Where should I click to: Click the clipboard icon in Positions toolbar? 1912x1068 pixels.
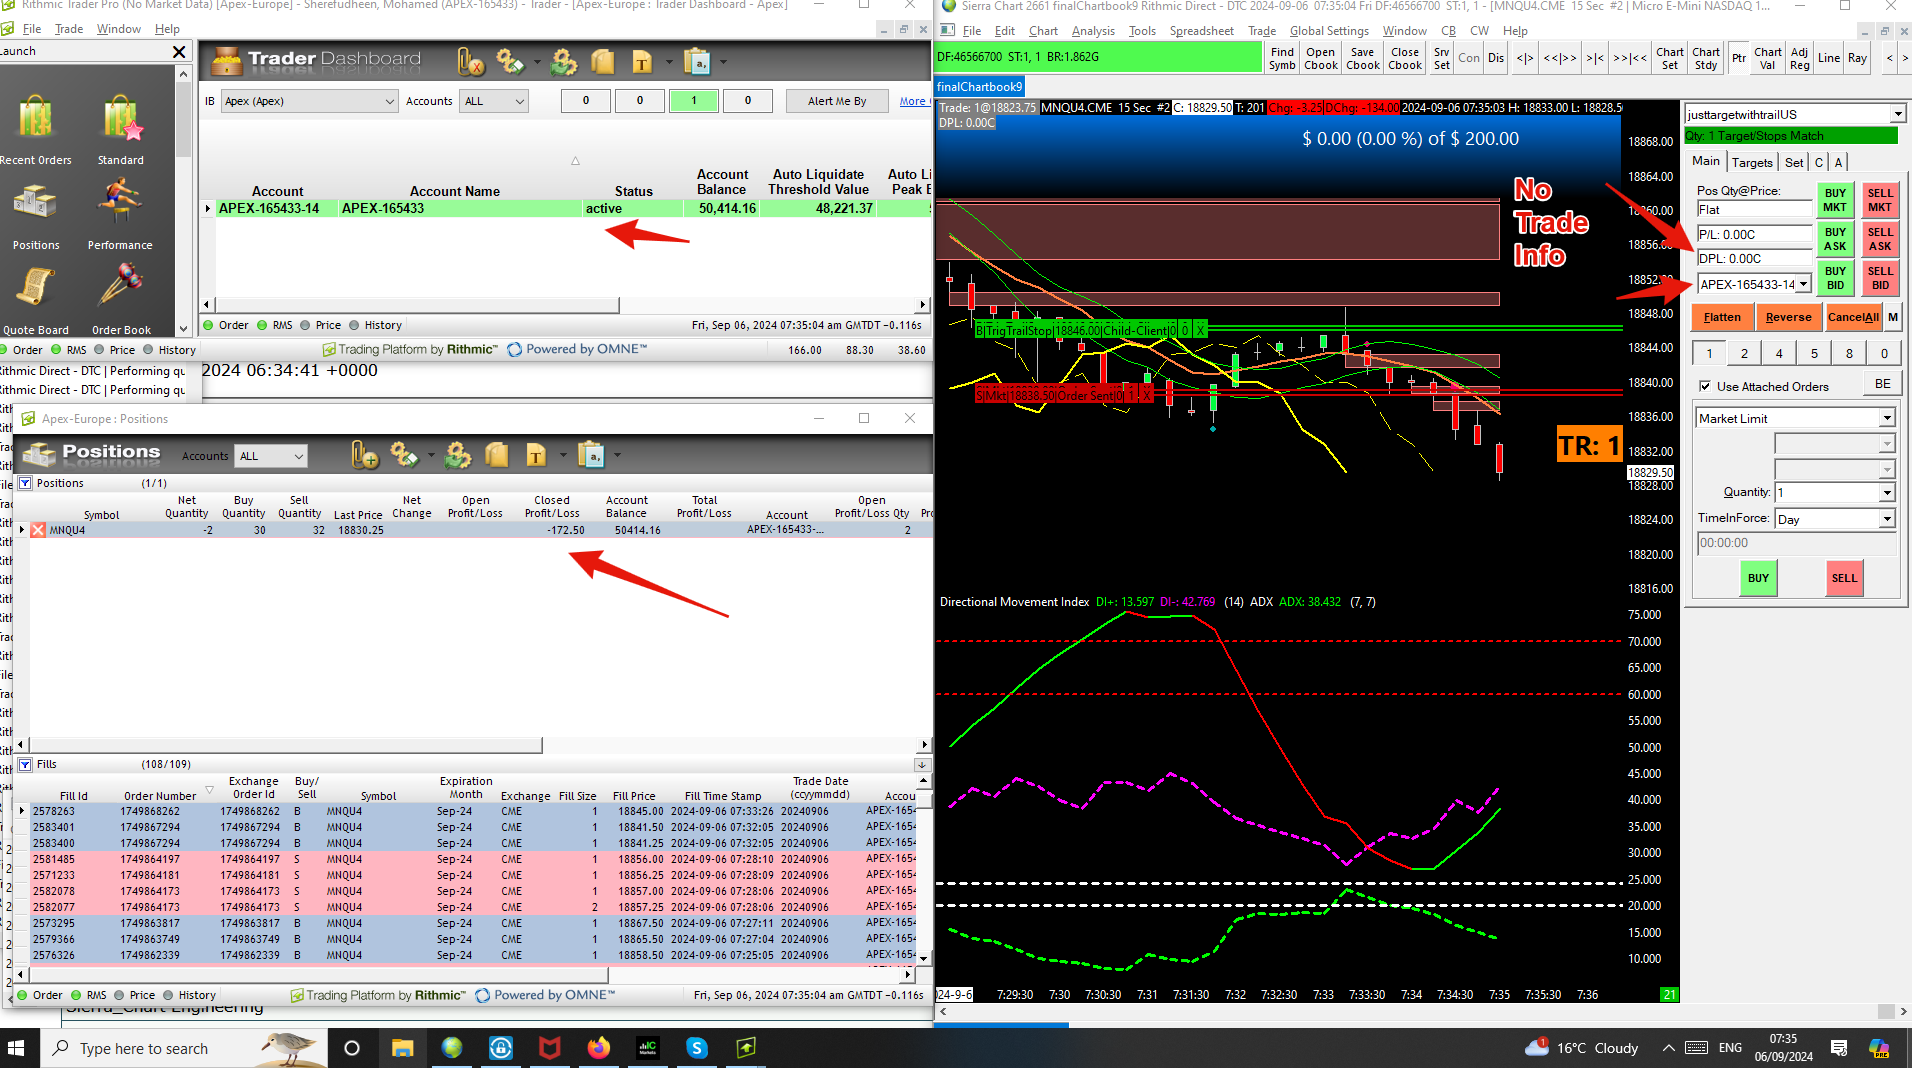pyautogui.click(x=591, y=456)
